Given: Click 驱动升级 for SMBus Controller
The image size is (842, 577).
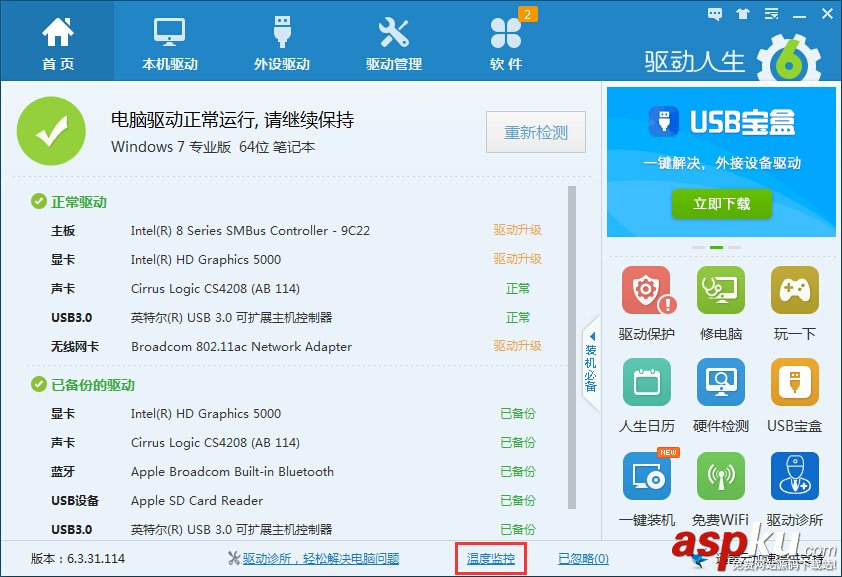Looking at the screenshot, I should (517, 230).
